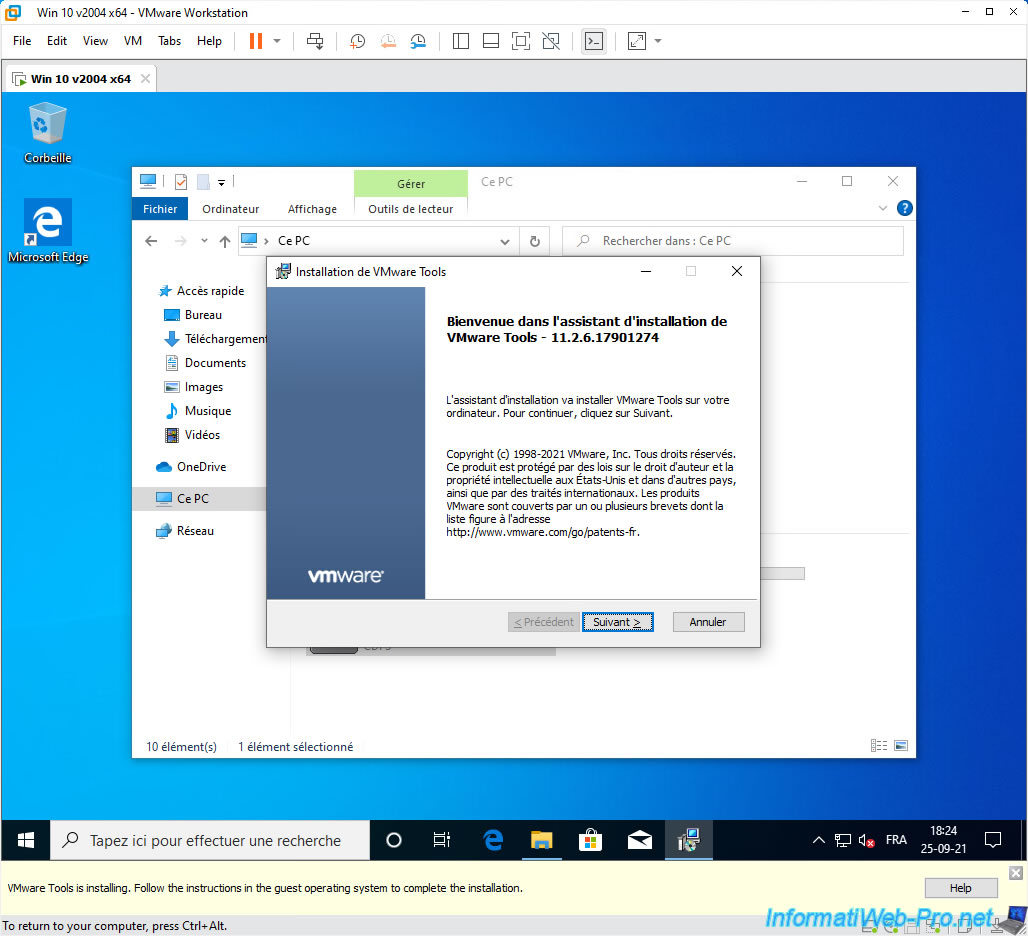This screenshot has width=1028, height=936.
Task: Open Fichier tab in Explorer
Action: [160, 208]
